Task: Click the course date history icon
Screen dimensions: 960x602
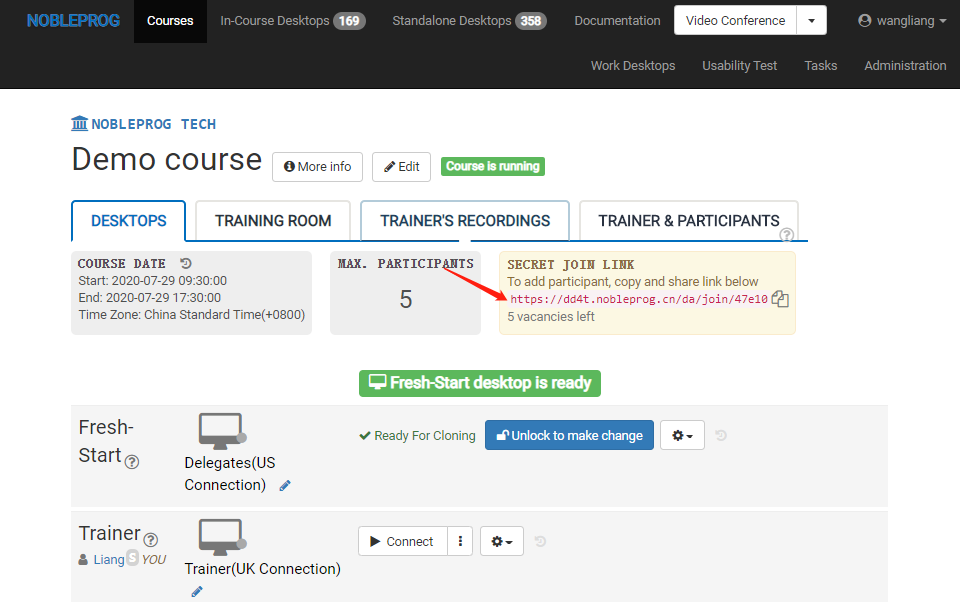Action: tap(186, 263)
